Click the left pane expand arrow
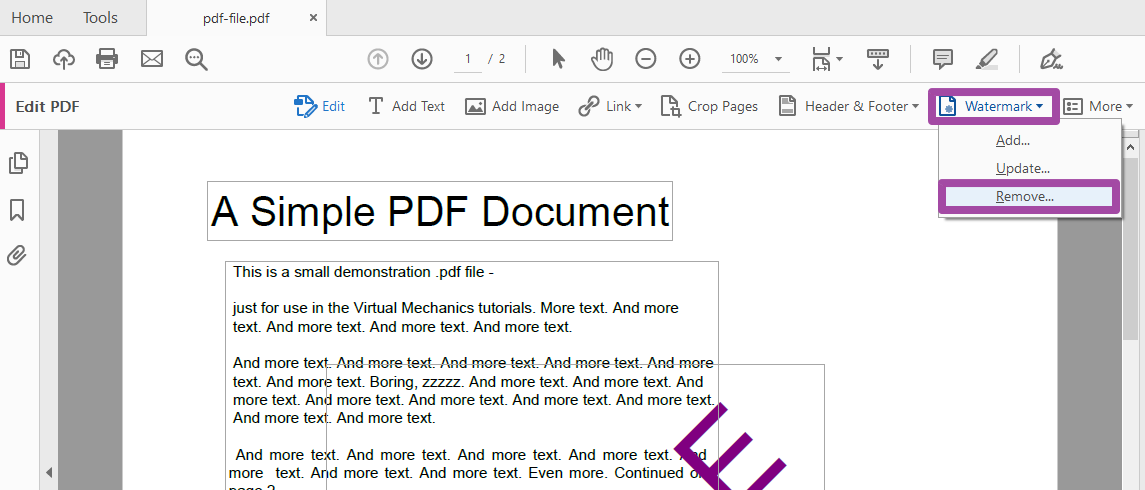1145x490 pixels. tap(50, 473)
